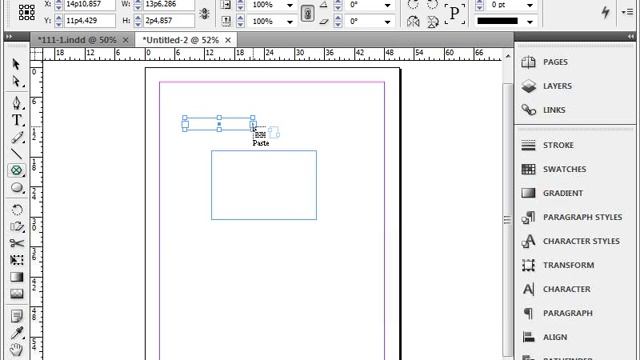Close the 111-1.indd tab
The width and height of the screenshot is (640, 360).
[x=126, y=40]
